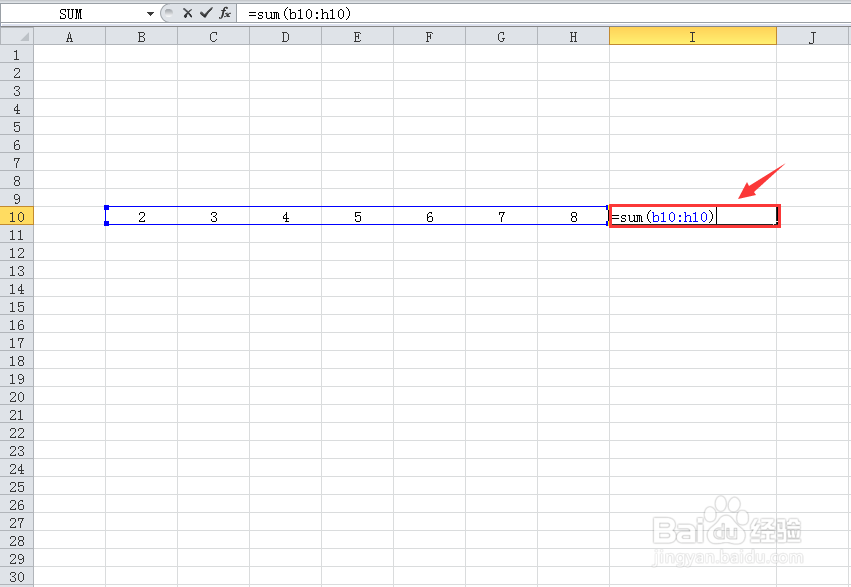Cancel the formula entry with the X icon
Viewport: 851px width, 587px height.
pos(188,14)
